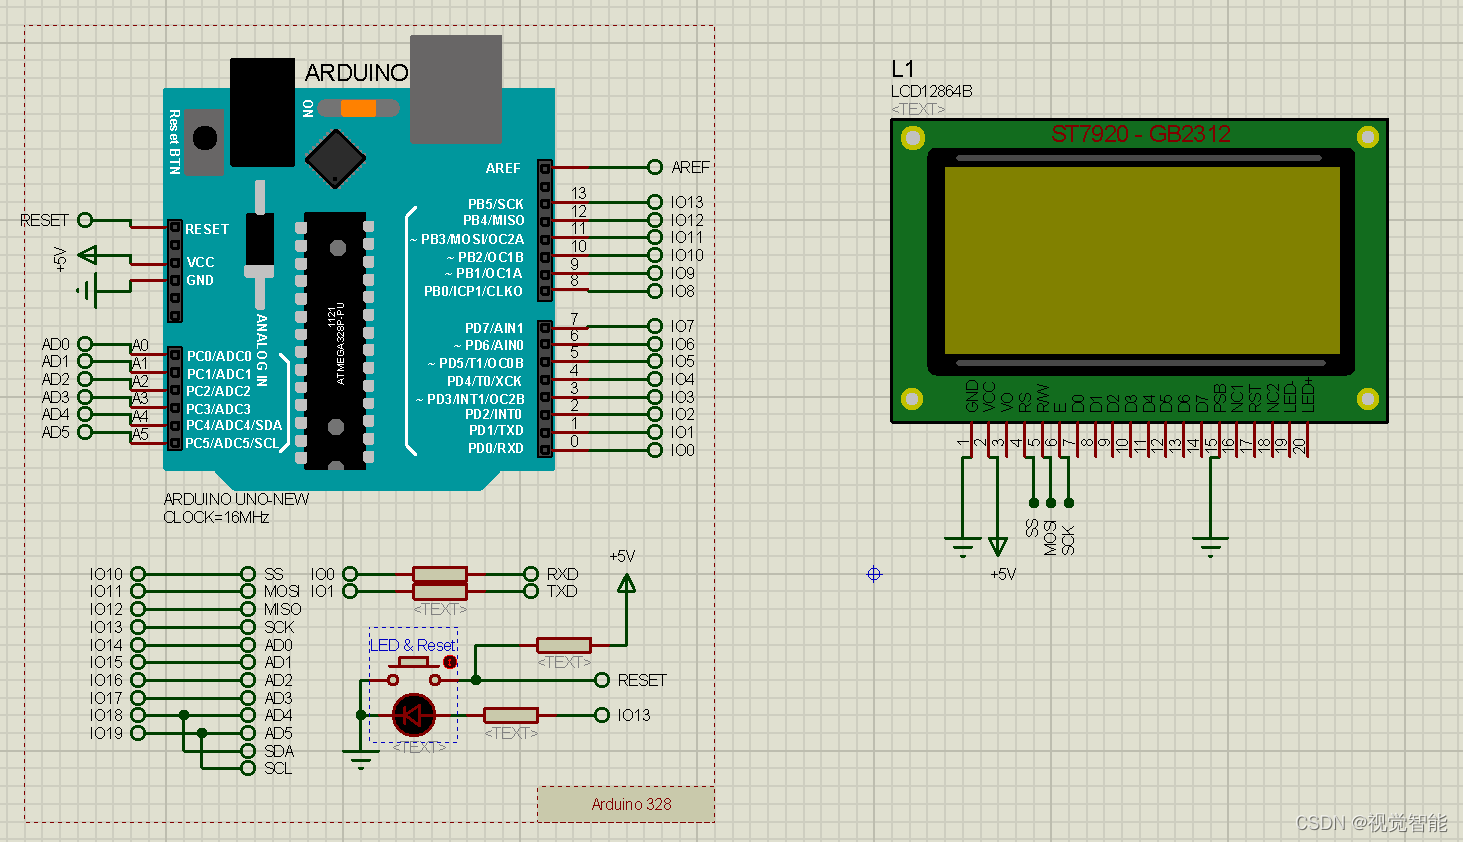
Task: Click the blue origin marker near the LCD
Action: pos(873,573)
